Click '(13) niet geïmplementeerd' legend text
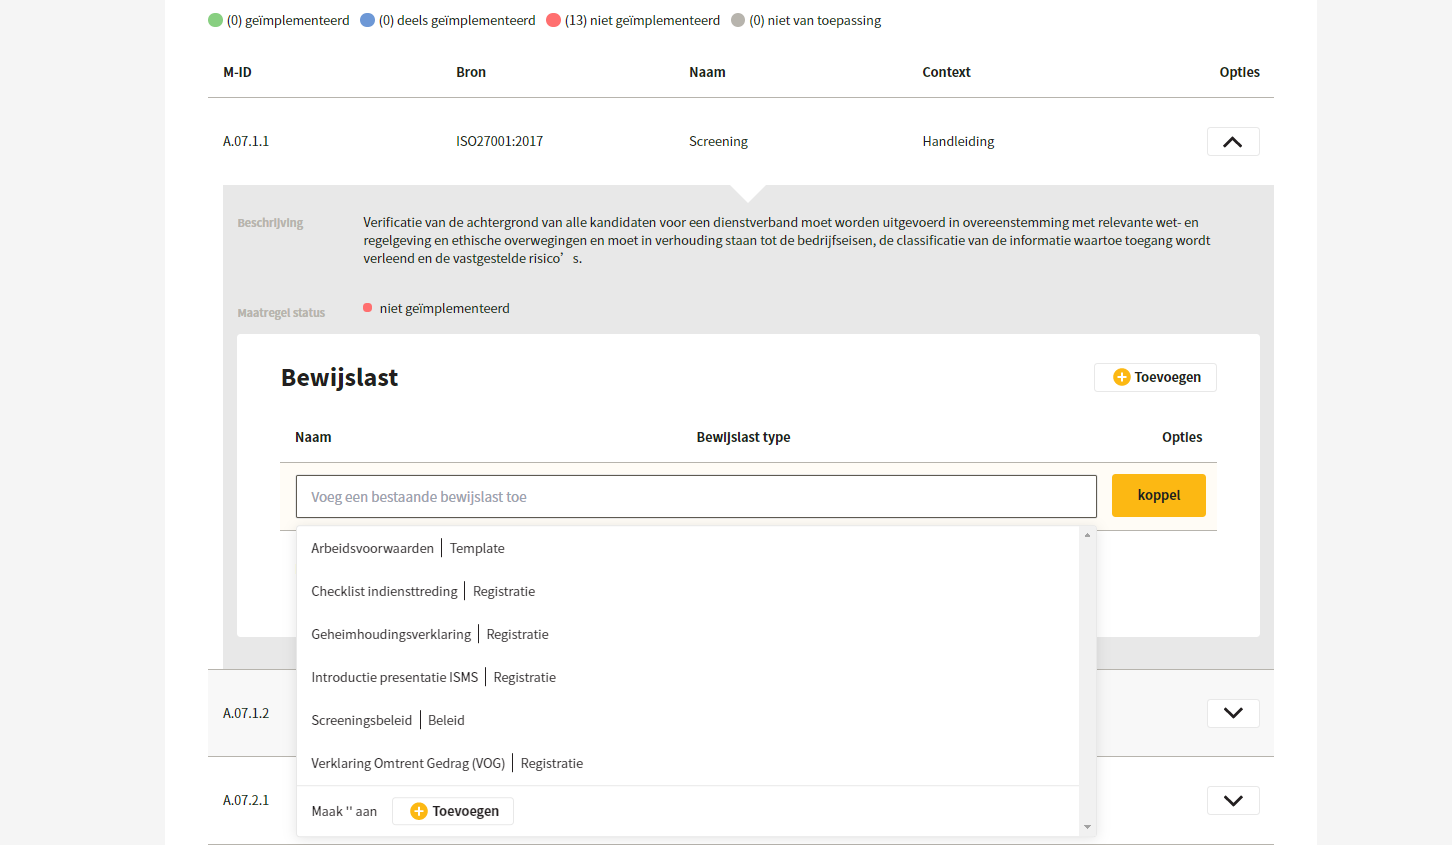 (x=642, y=20)
